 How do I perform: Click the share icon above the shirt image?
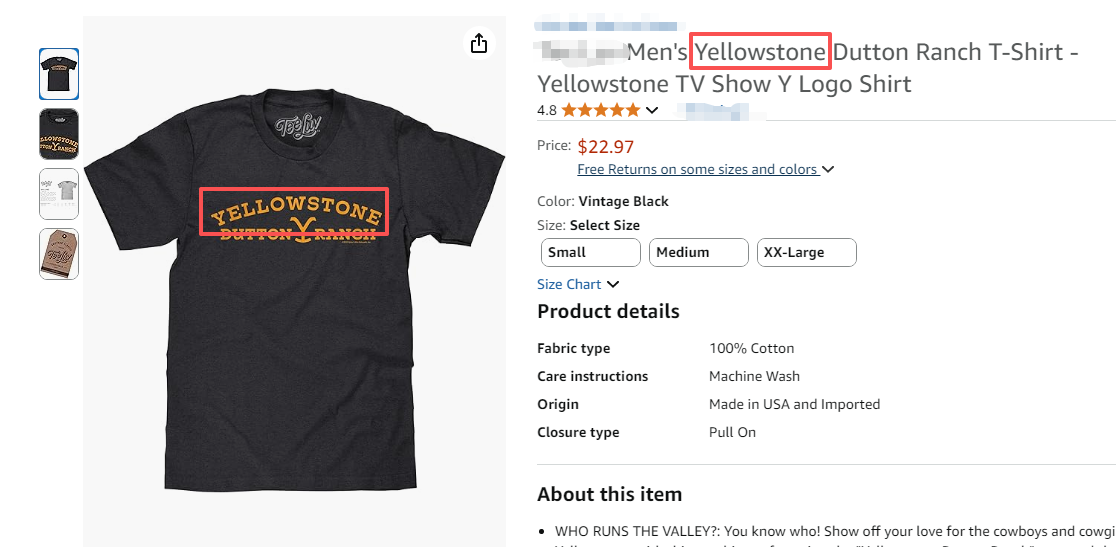[479, 43]
